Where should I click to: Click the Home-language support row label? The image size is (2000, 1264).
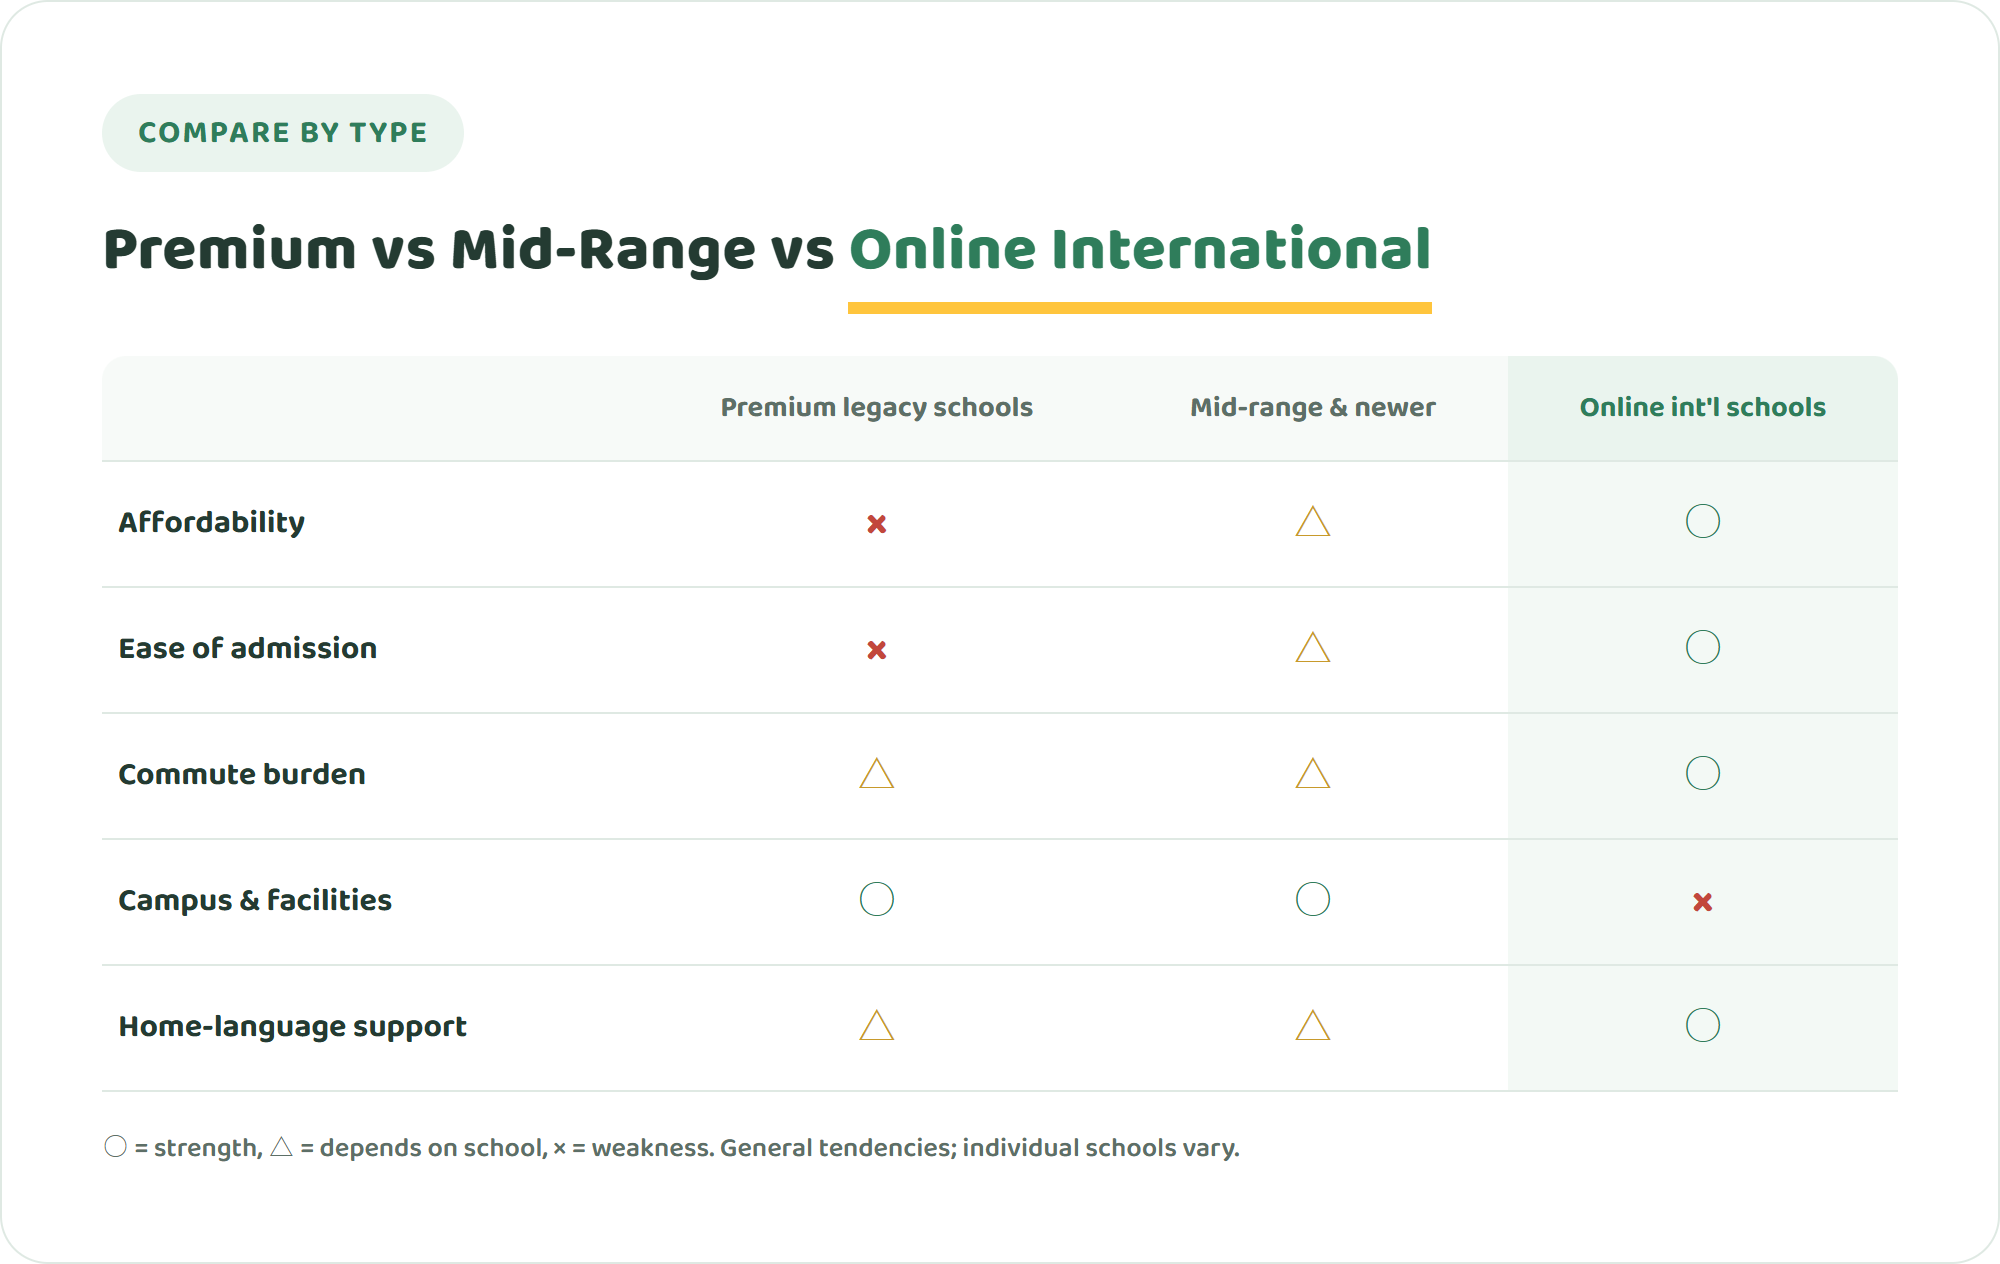(293, 1026)
